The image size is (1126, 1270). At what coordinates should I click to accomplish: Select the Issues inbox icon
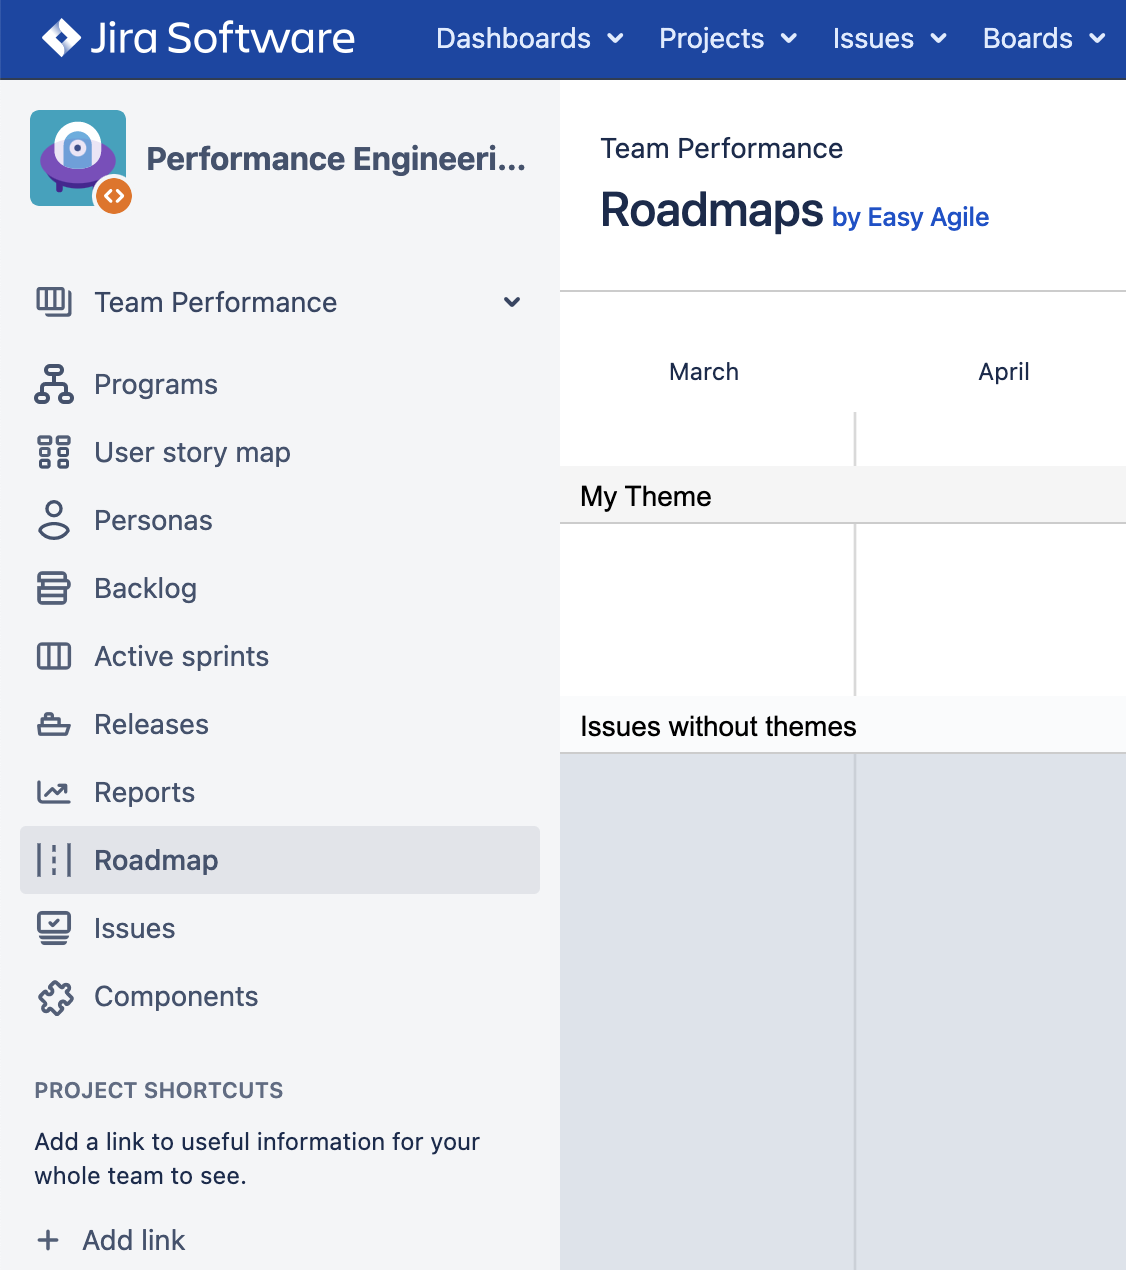click(x=54, y=928)
